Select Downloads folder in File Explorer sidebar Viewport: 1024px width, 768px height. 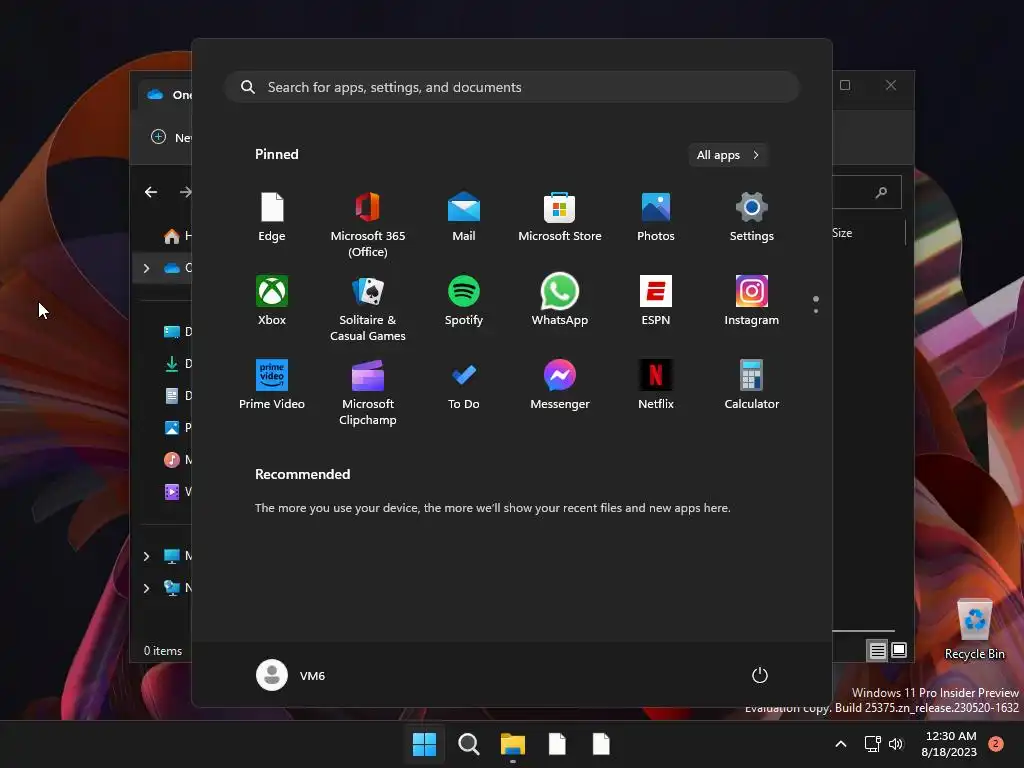[x=176, y=364]
